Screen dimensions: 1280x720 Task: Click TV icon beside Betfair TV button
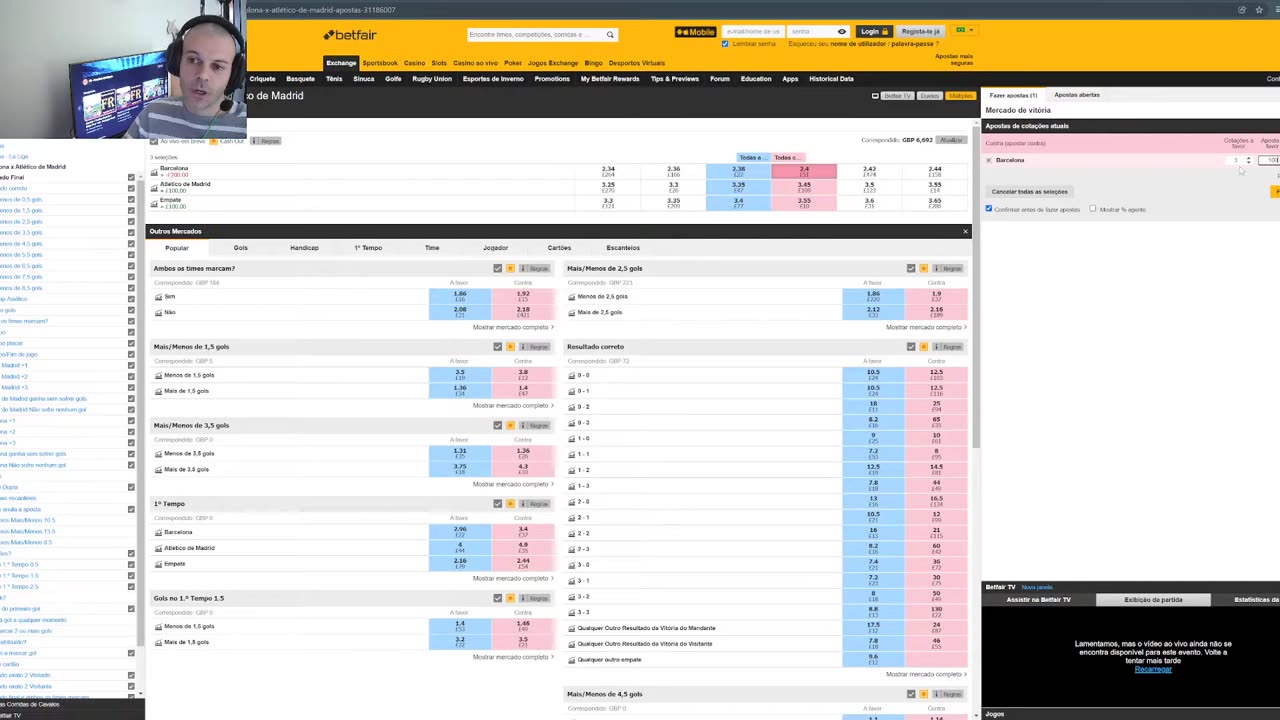875,96
